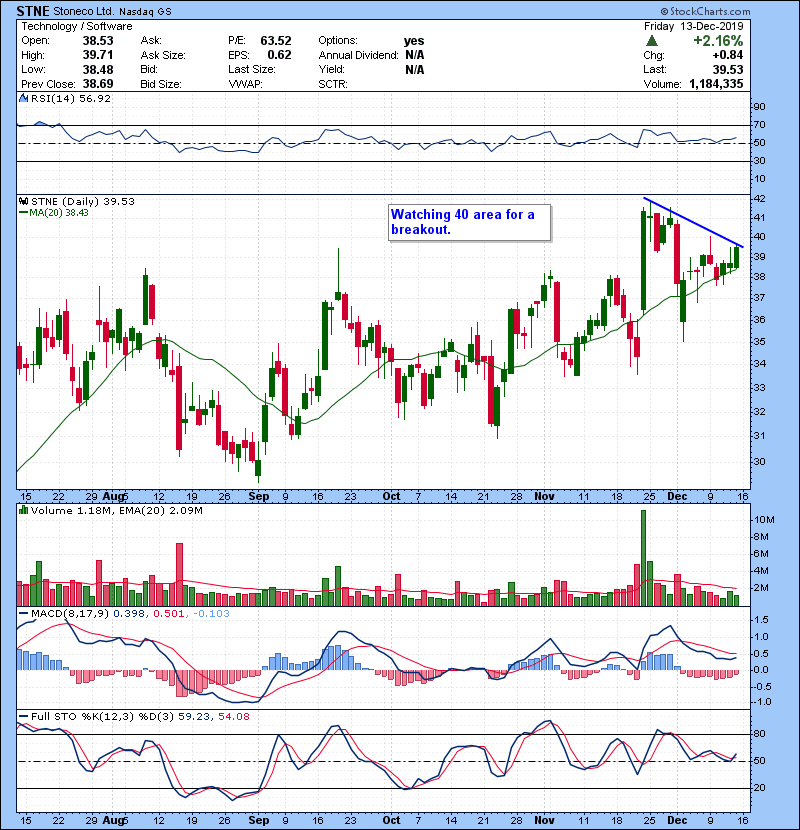
Task: Click the 30 price axis label
Action: click(x=759, y=462)
